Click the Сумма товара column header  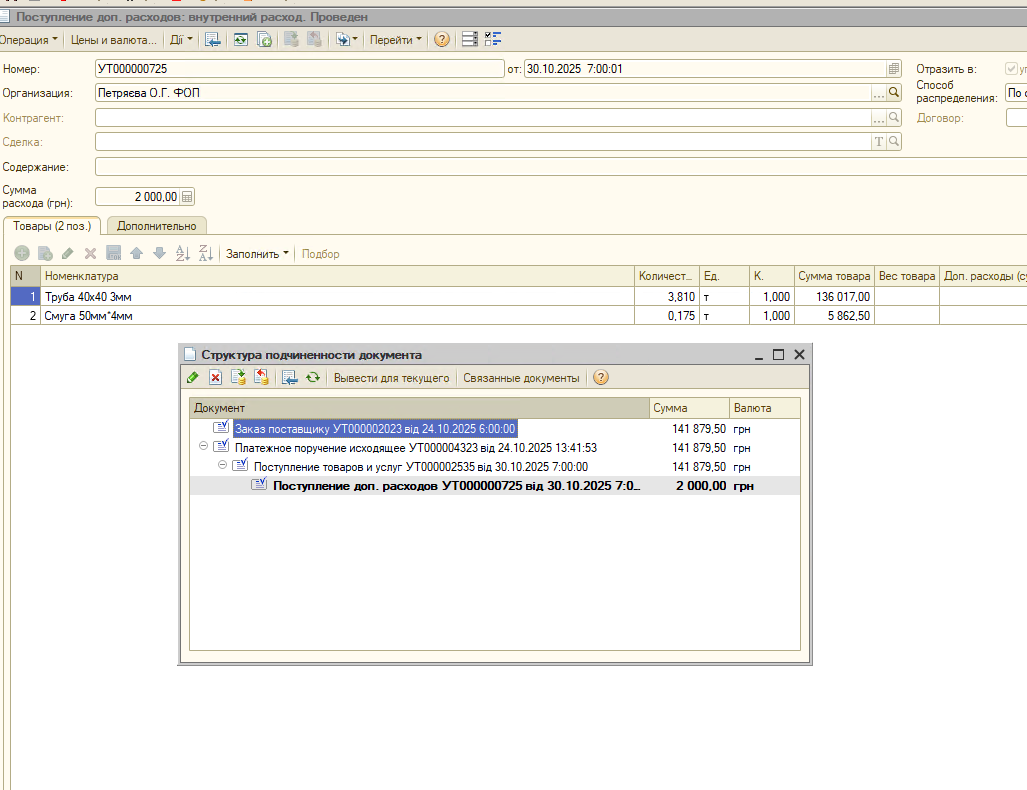[x=834, y=276]
